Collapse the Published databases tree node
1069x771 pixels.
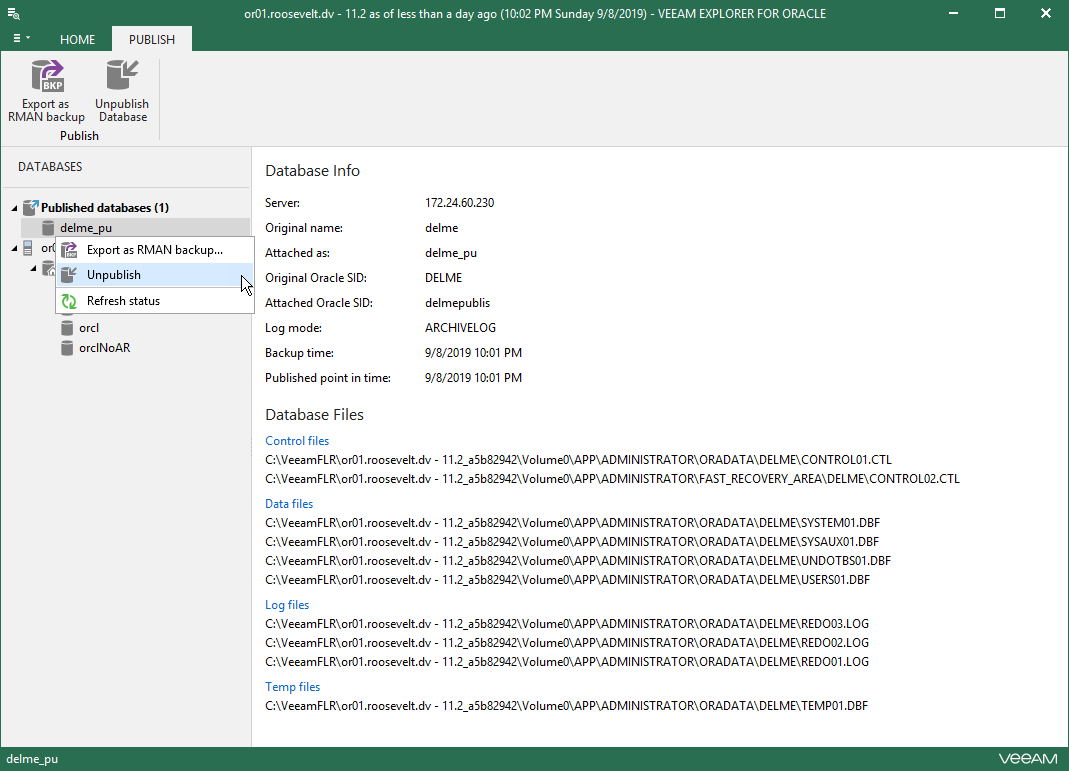(x=14, y=208)
